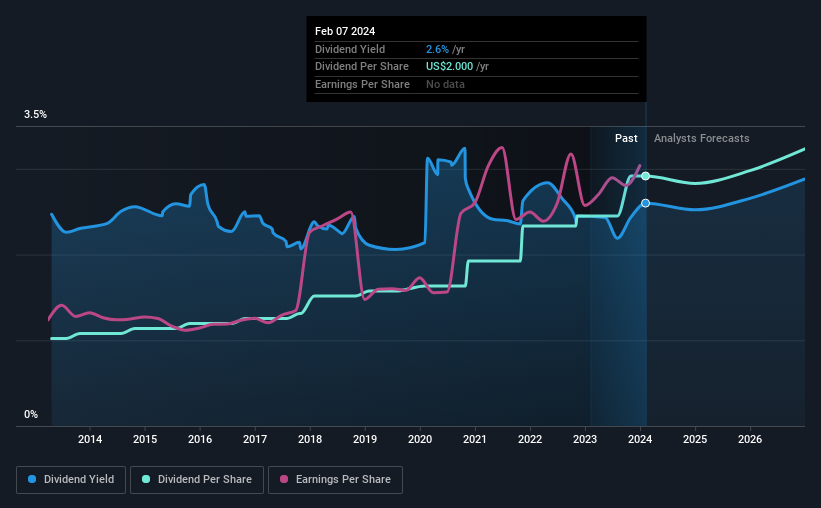Viewport: 821px width, 508px height.
Task: Click the 3.5% y-axis label
Action: (x=35, y=115)
